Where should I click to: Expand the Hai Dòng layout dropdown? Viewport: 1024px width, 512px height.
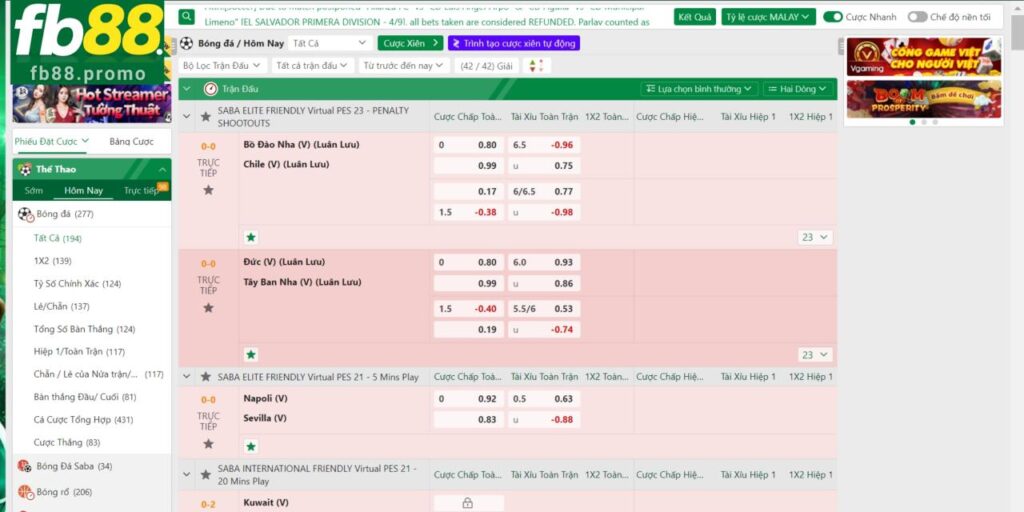click(798, 89)
